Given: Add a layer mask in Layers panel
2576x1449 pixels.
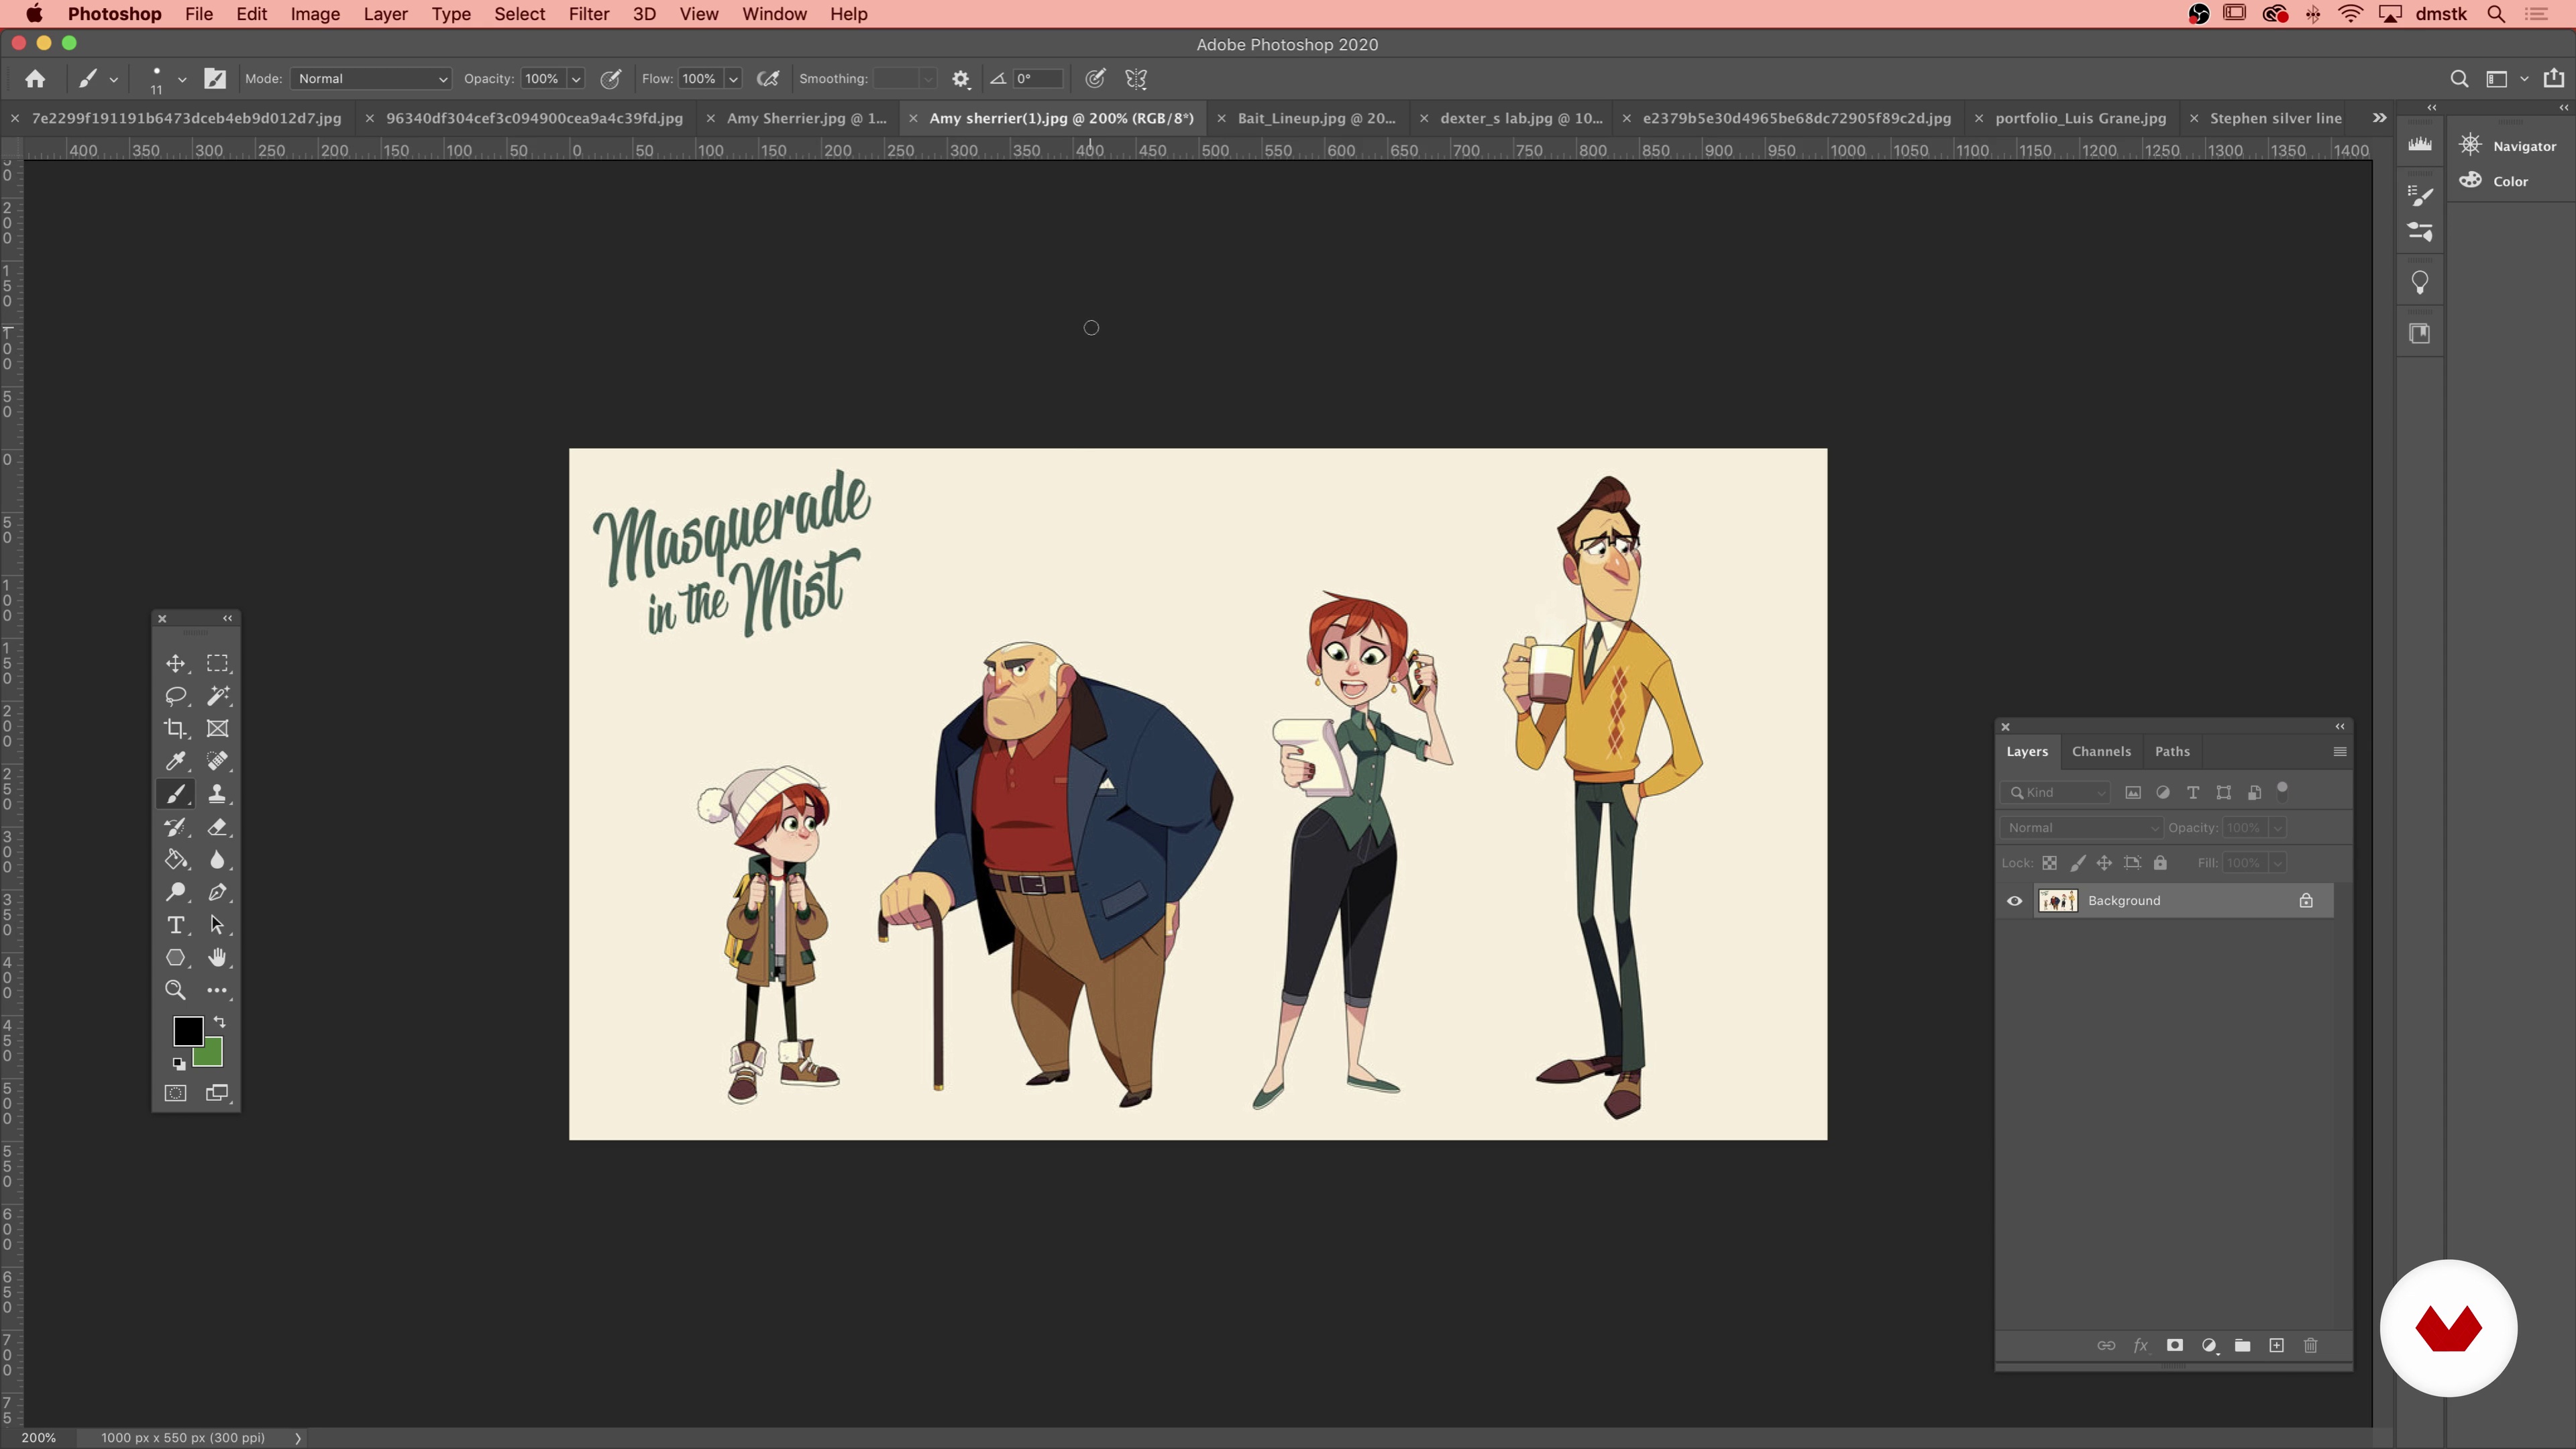Looking at the screenshot, I should pyautogui.click(x=2175, y=1345).
